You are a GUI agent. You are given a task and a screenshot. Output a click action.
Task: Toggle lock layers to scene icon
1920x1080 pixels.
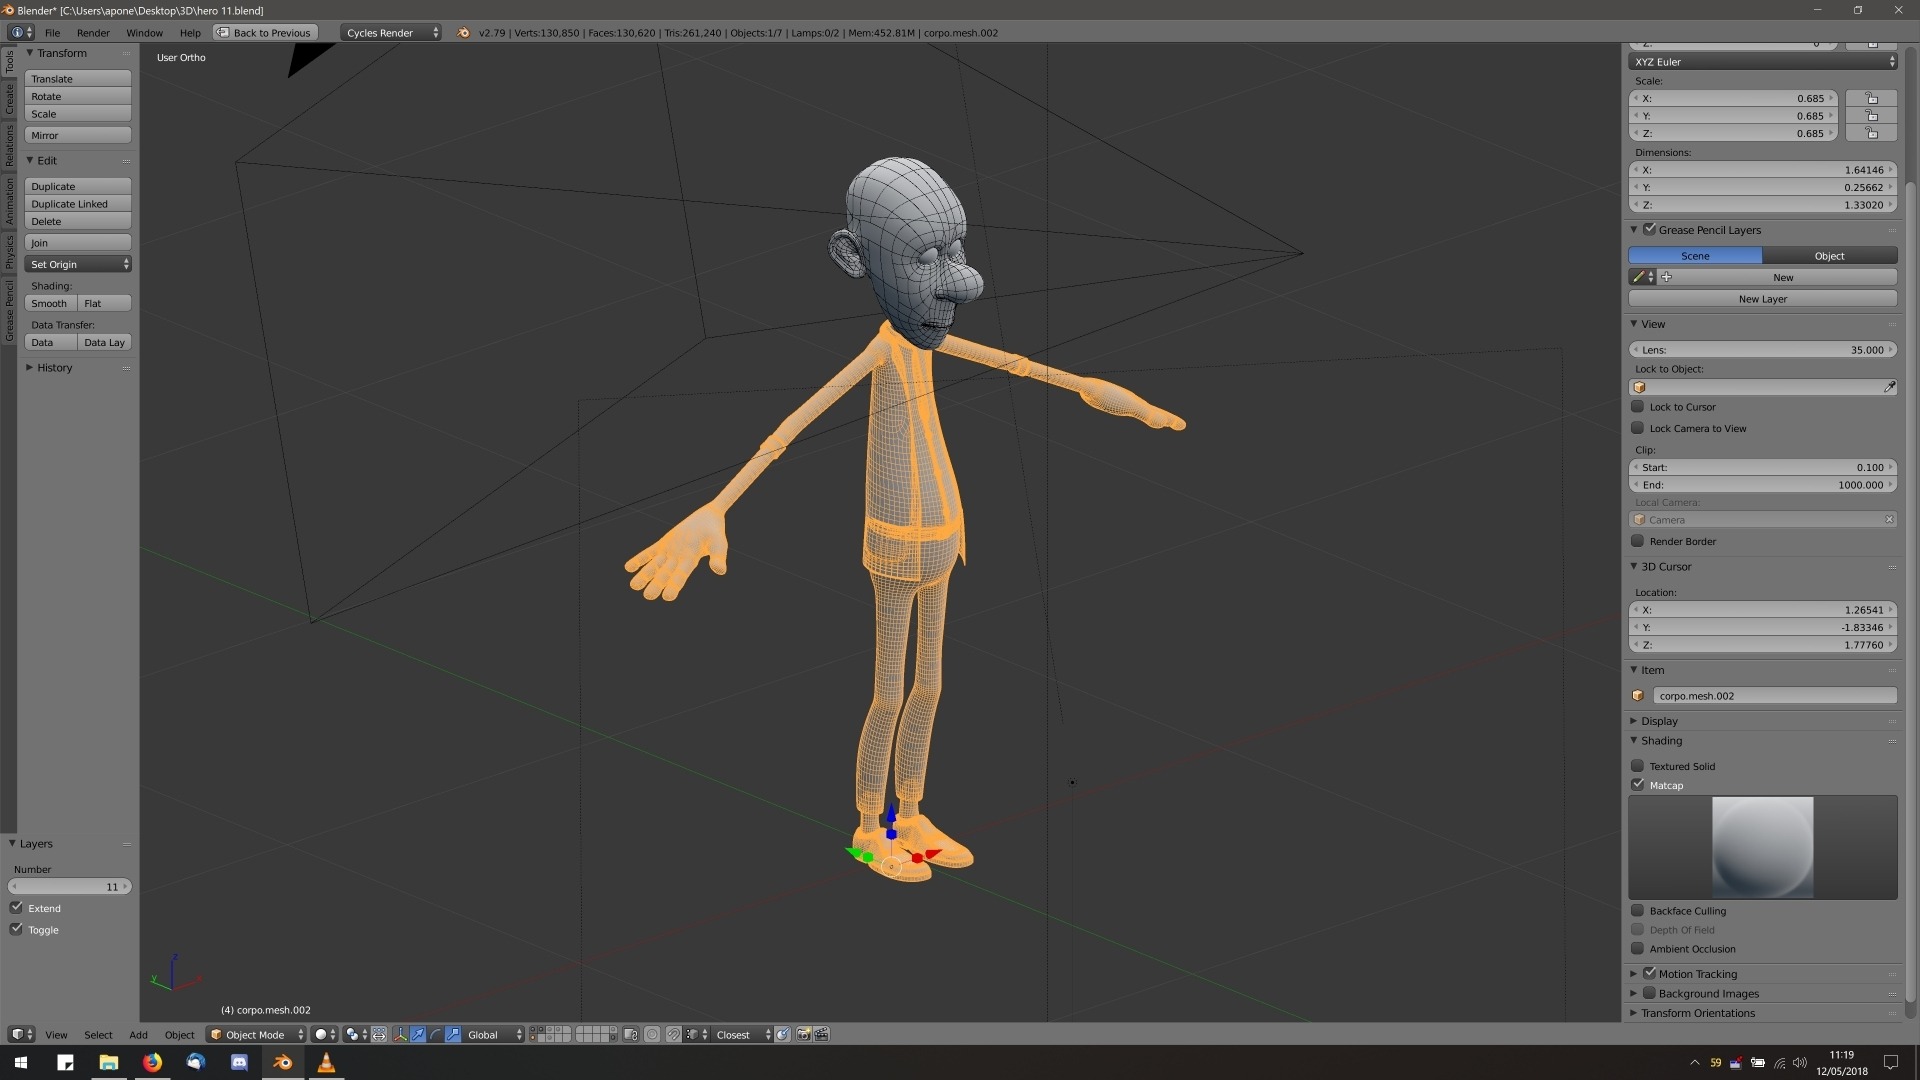[x=631, y=1035]
